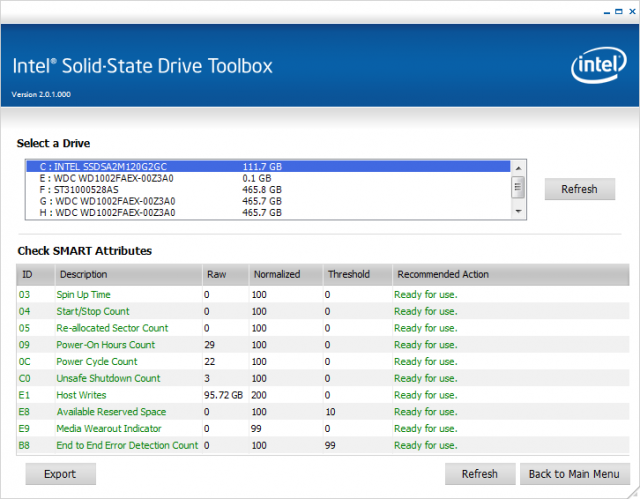This screenshot has height=499, width=640.
Task: Click the ID cell C0
Action: 24,378
